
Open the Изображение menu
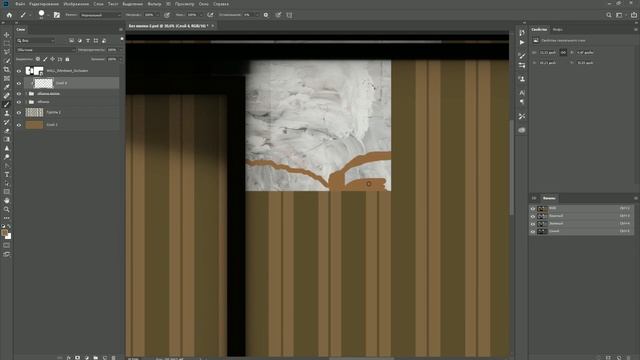[x=76, y=4]
